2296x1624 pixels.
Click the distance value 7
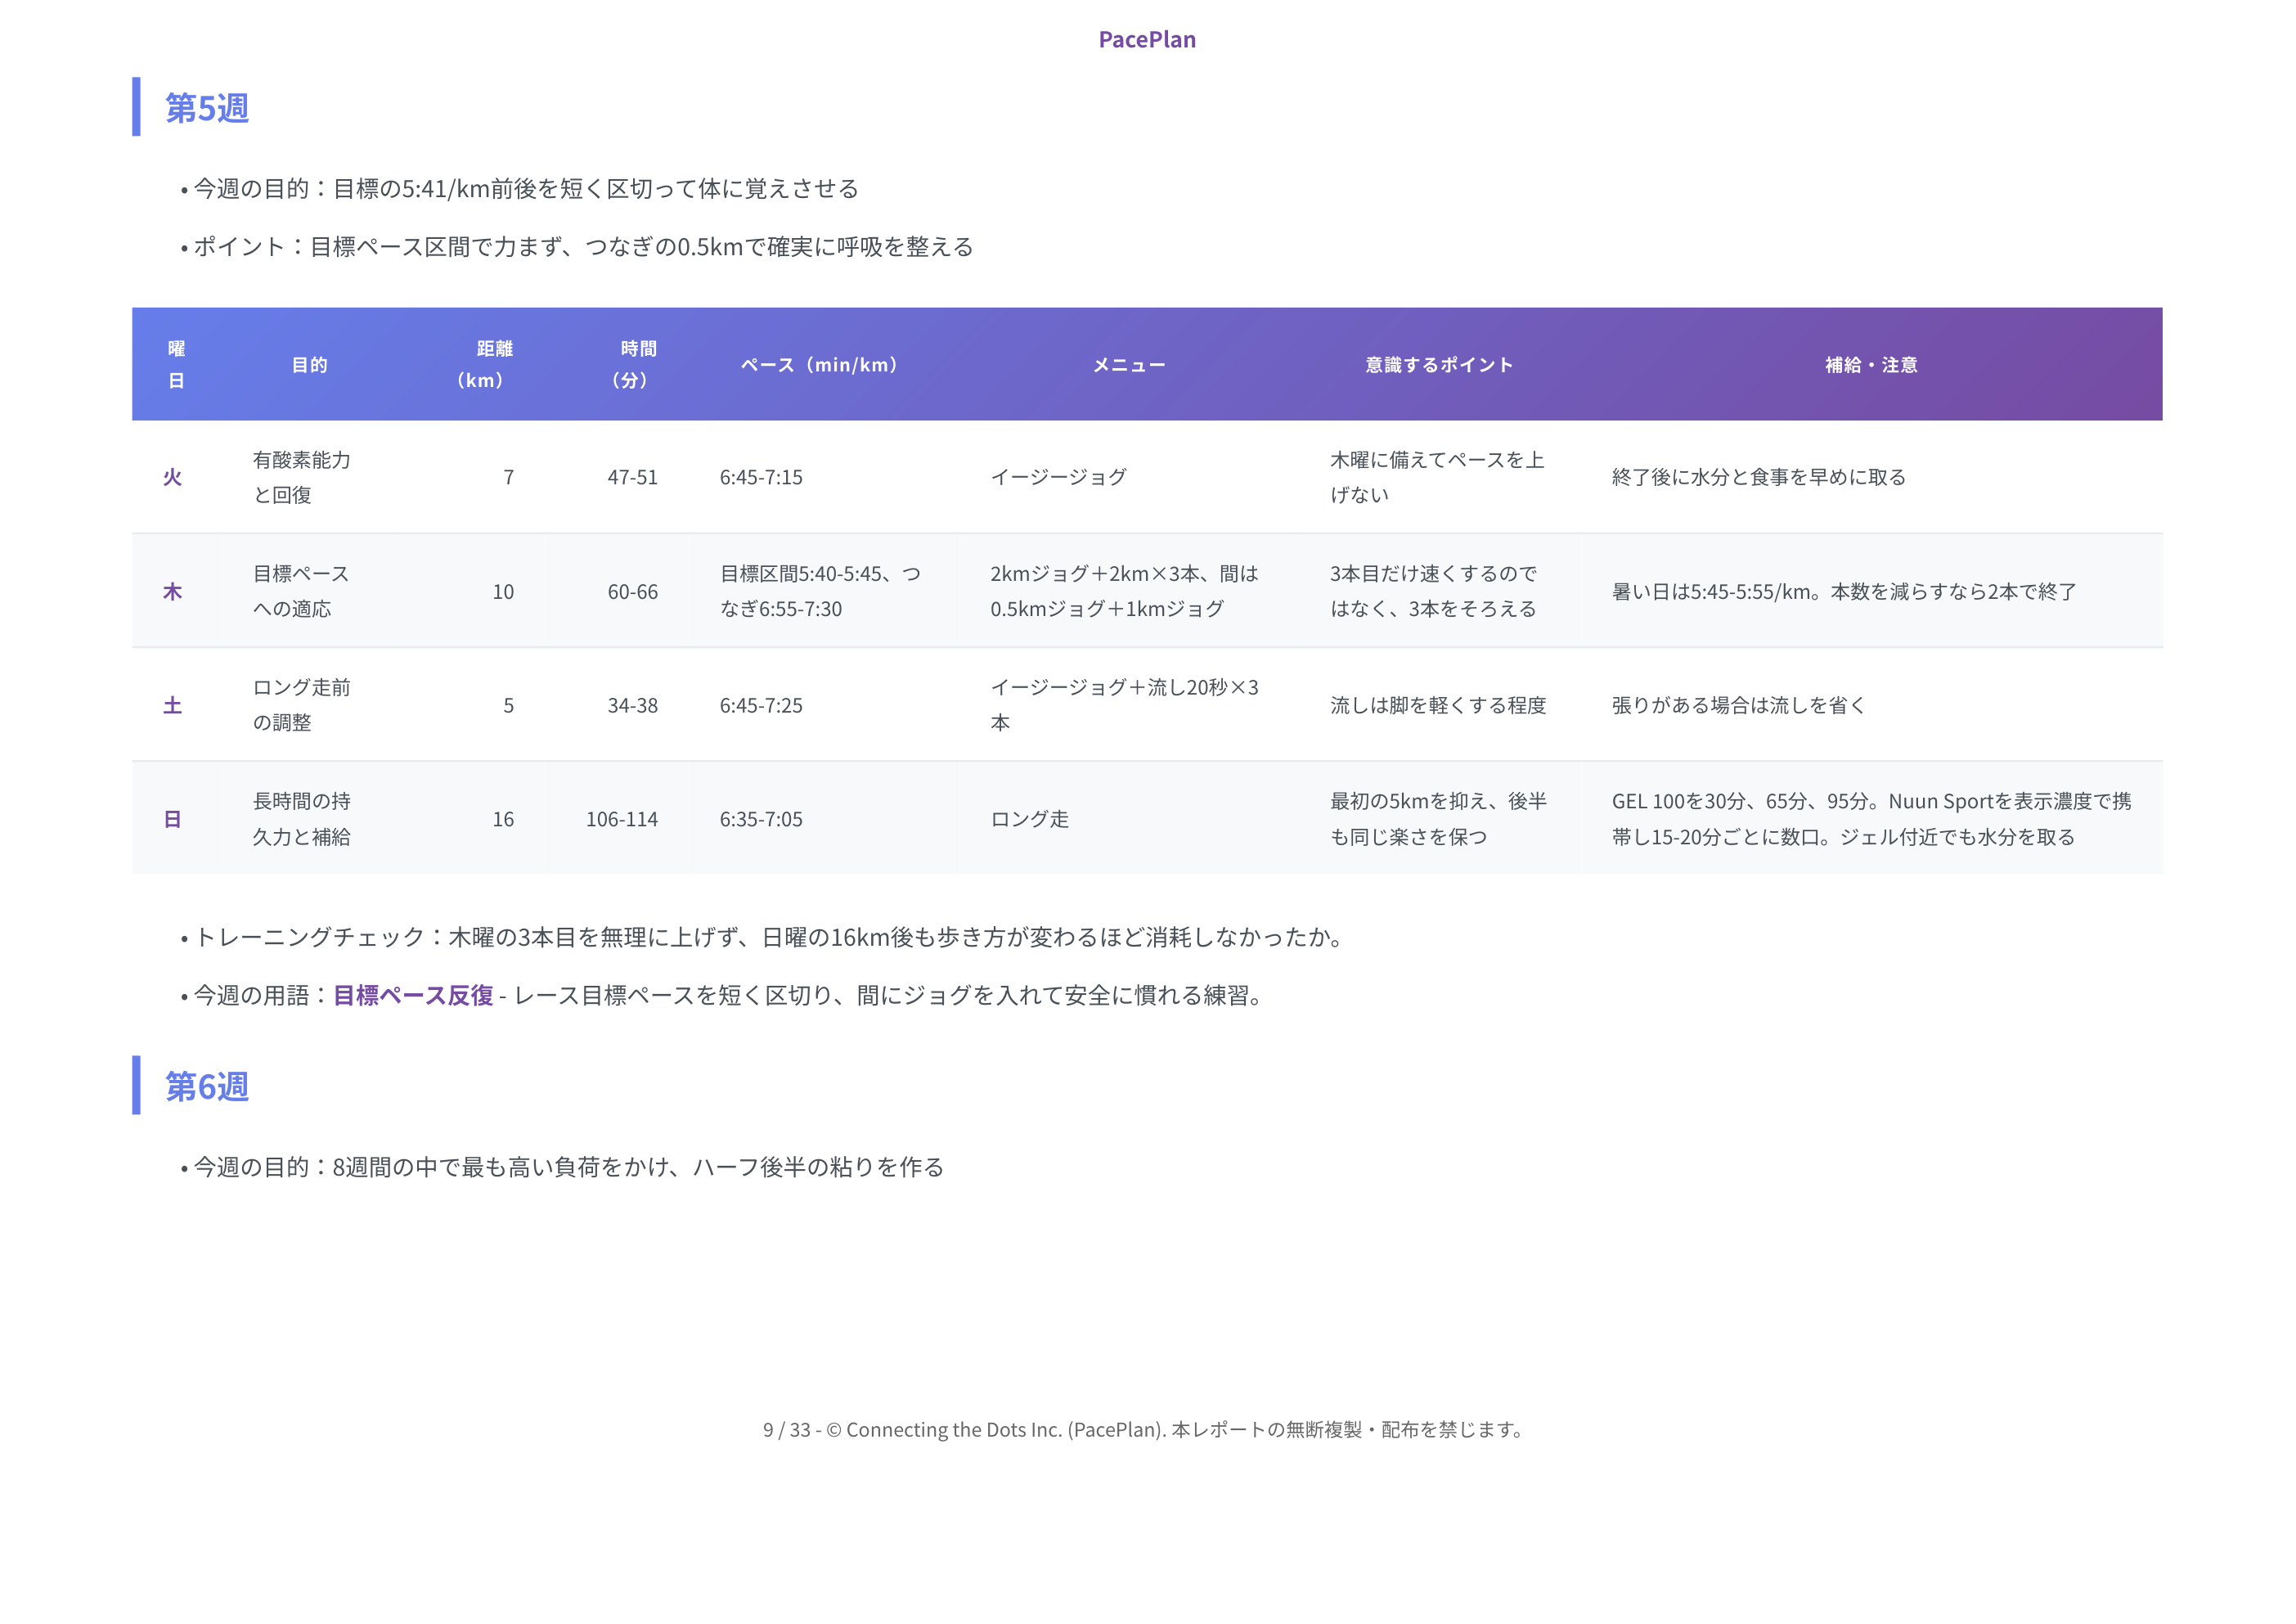pyautogui.click(x=508, y=477)
